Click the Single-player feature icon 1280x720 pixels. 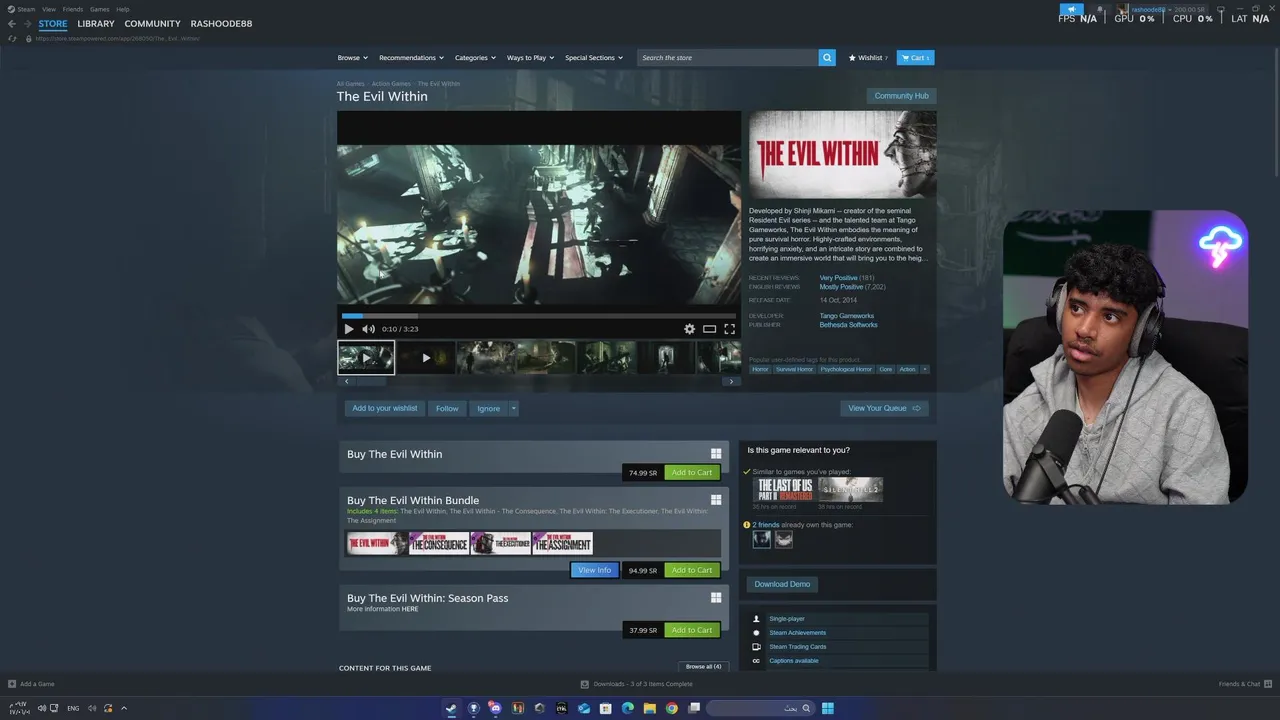(x=756, y=619)
